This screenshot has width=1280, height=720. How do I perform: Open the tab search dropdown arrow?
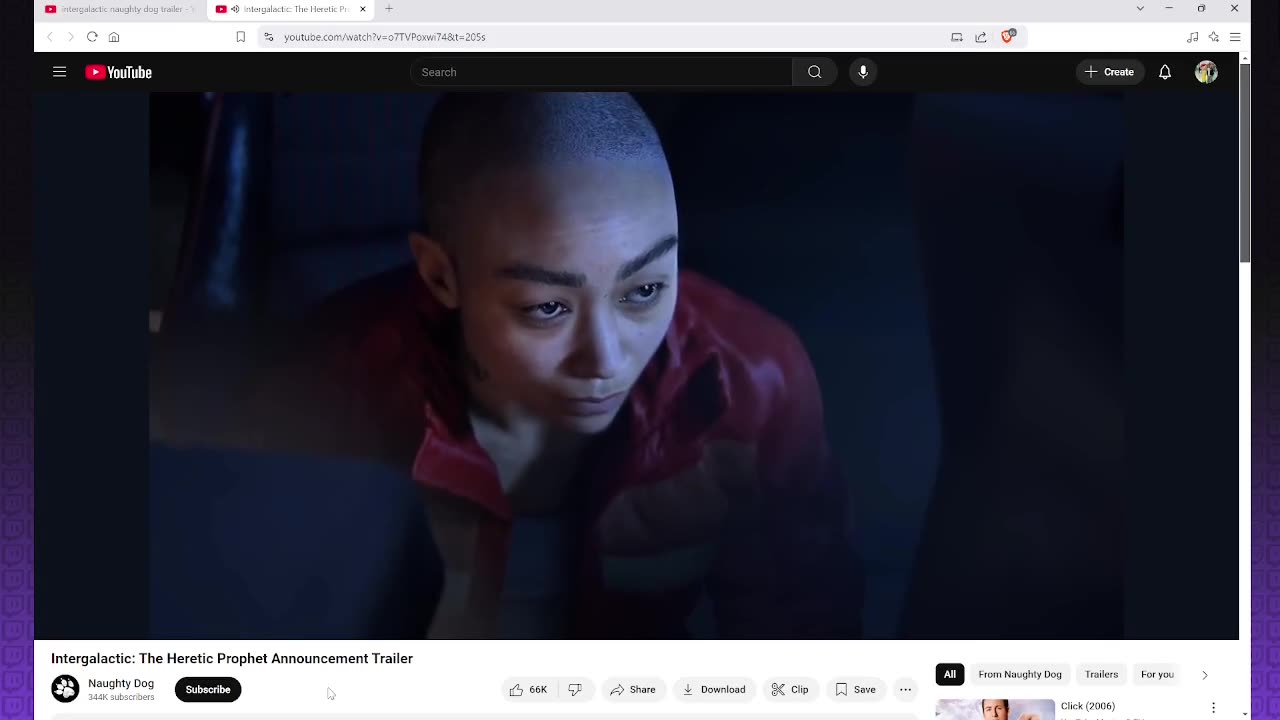pos(1140,9)
